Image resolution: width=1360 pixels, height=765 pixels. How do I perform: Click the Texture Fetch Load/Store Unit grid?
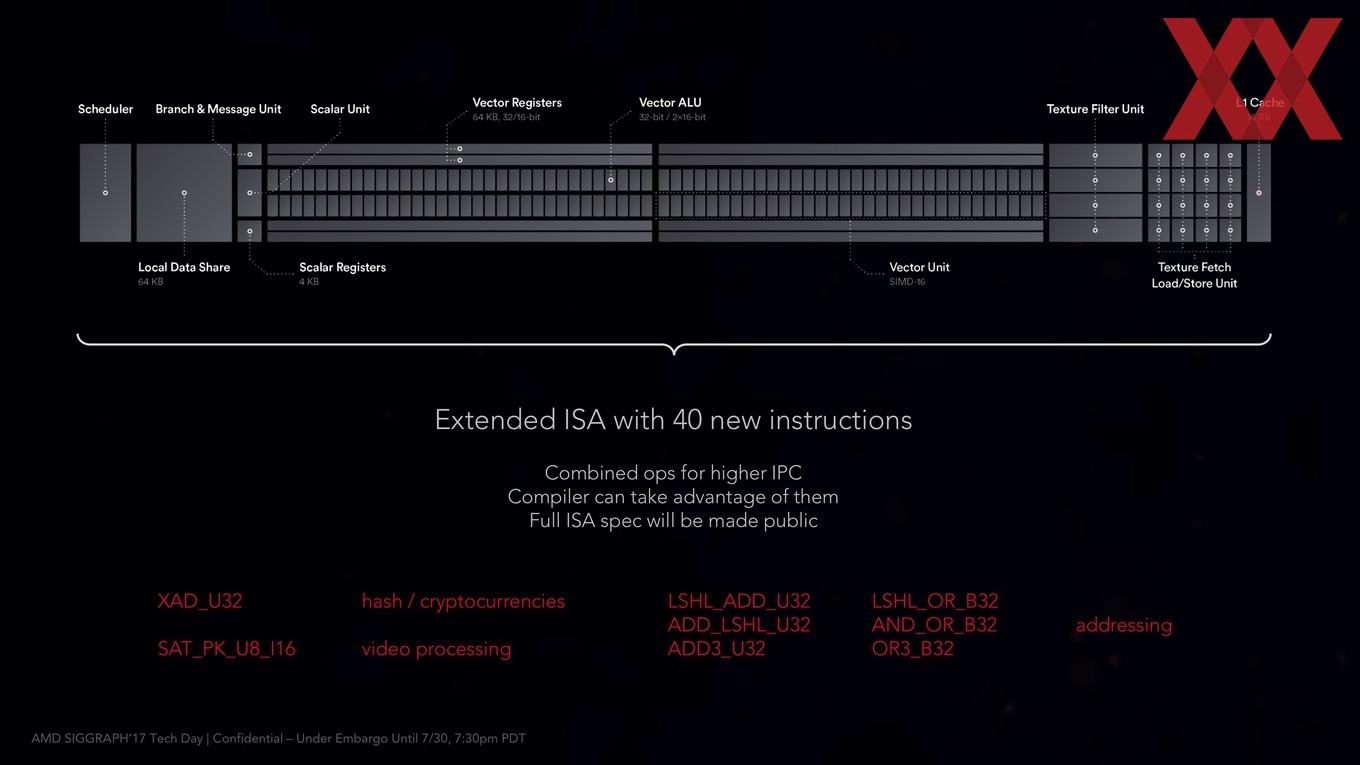[1195, 193]
